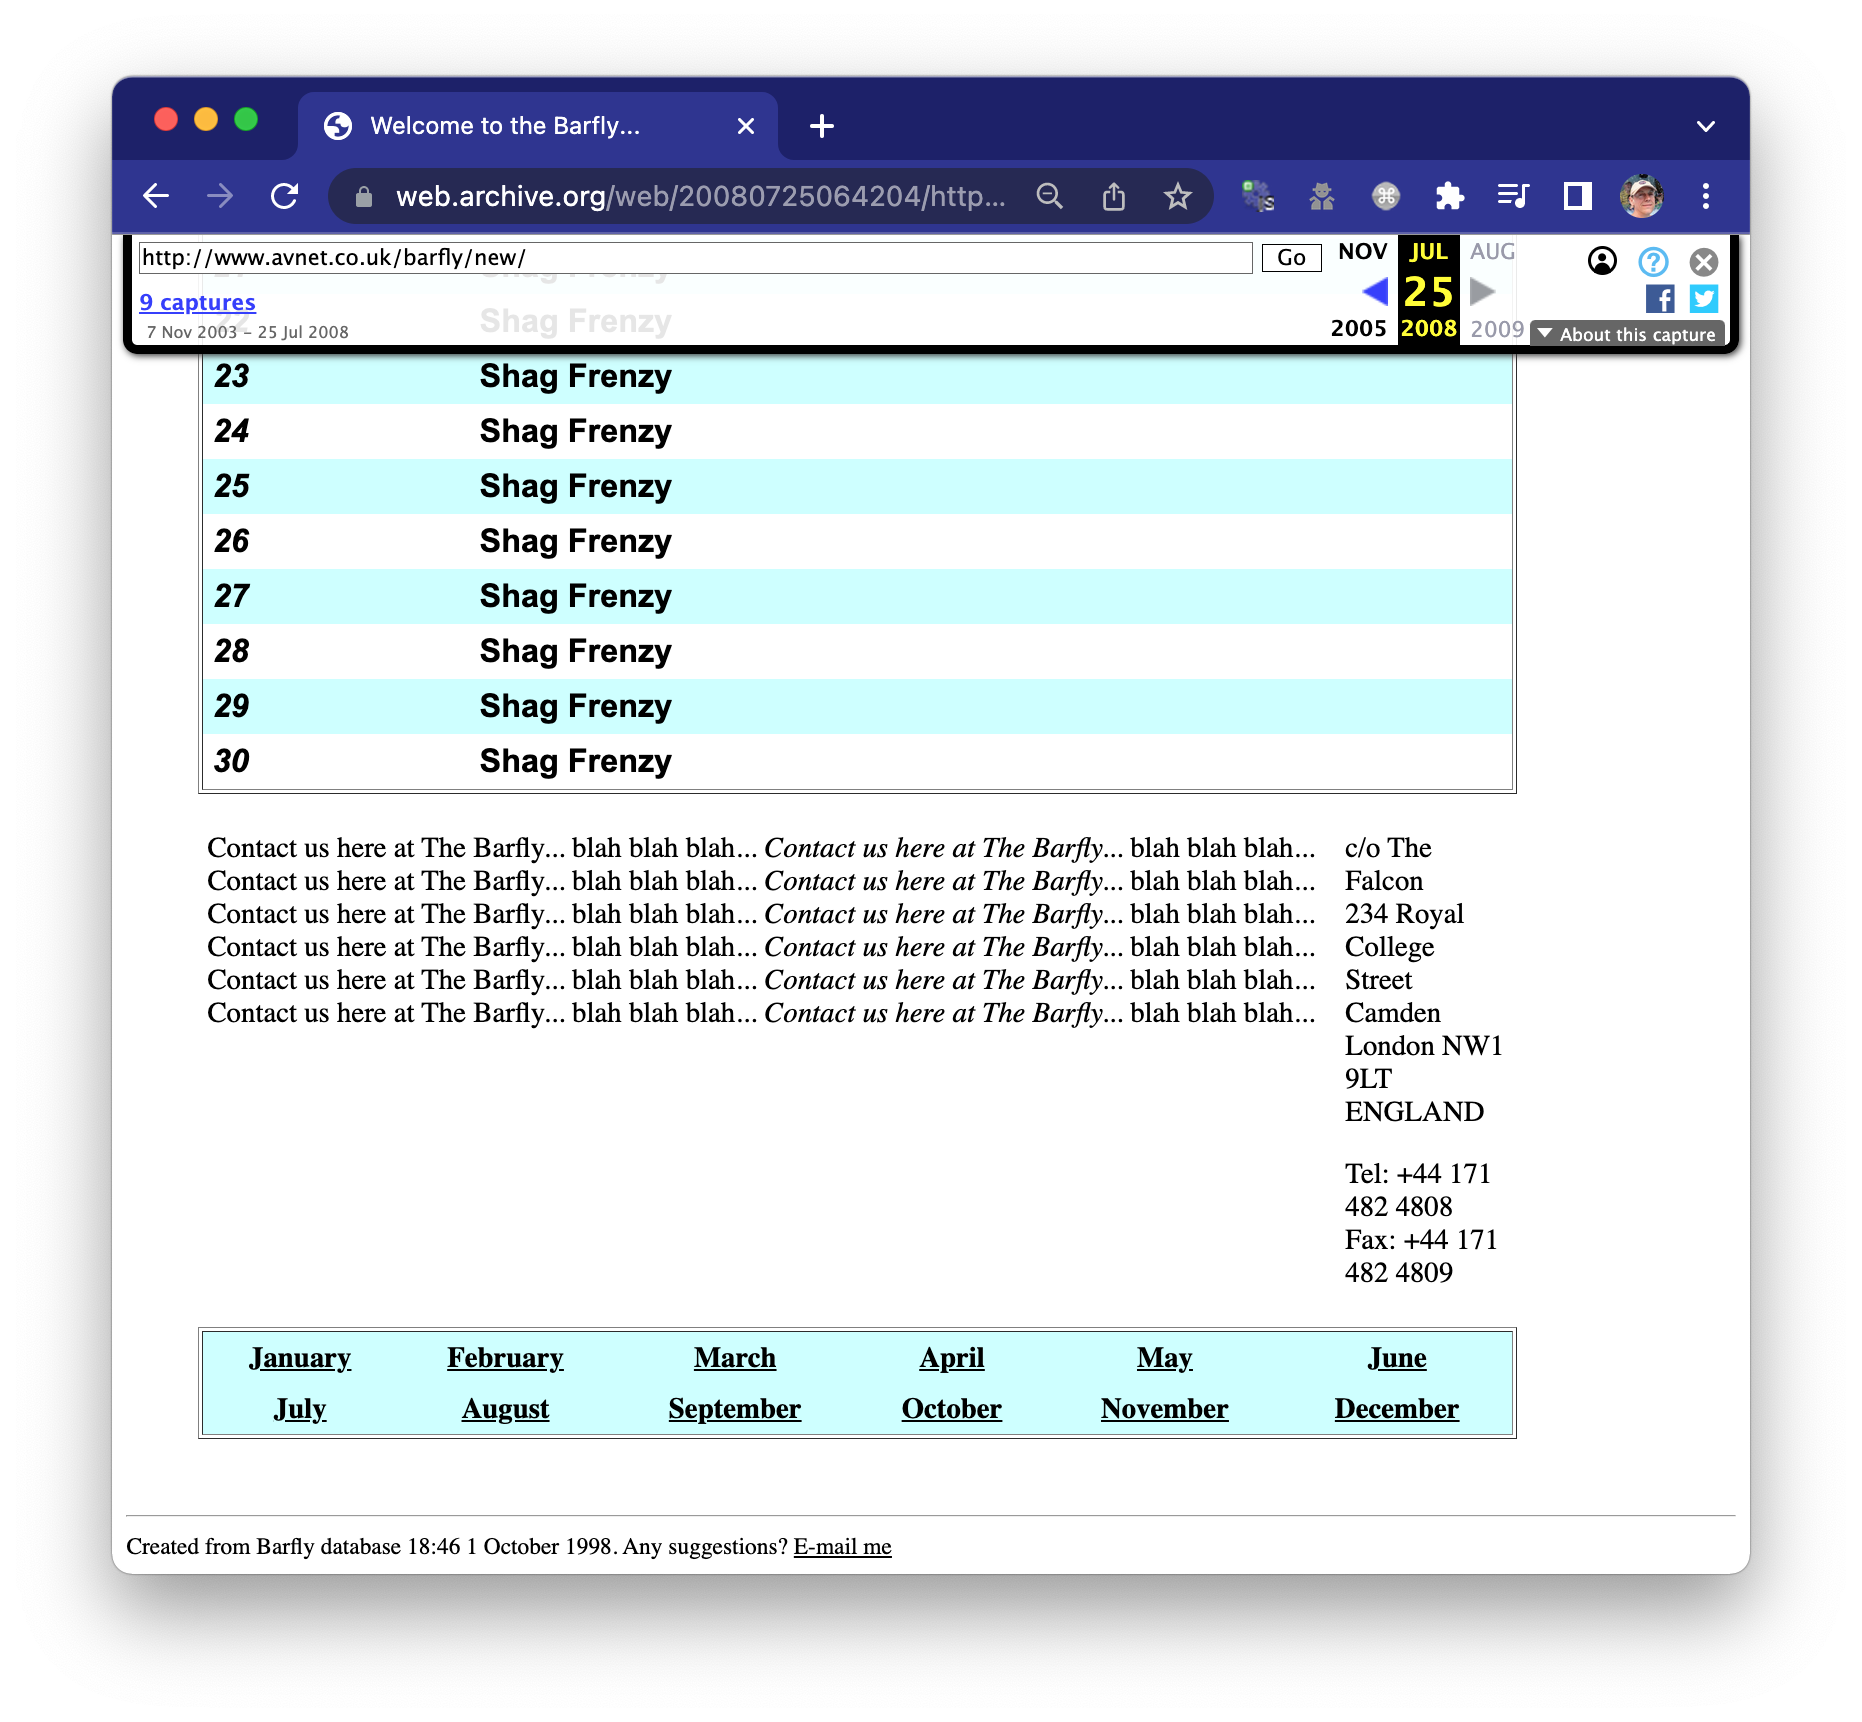Toggle the browser side panel
Screen dimensions: 1862x1722
click(1577, 196)
